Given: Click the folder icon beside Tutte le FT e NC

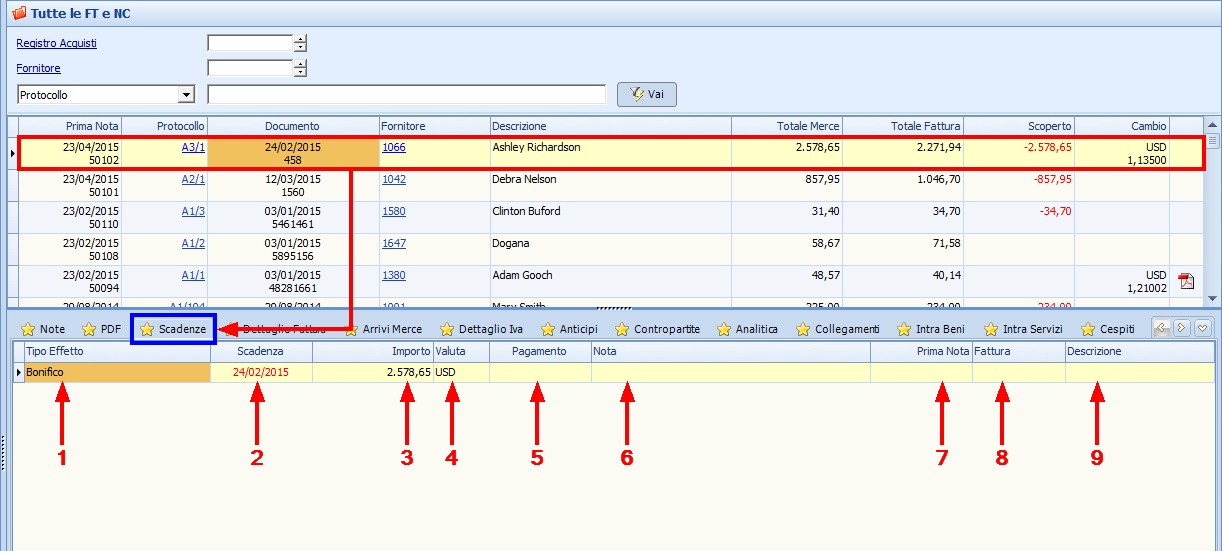Looking at the screenshot, I should coord(18,14).
